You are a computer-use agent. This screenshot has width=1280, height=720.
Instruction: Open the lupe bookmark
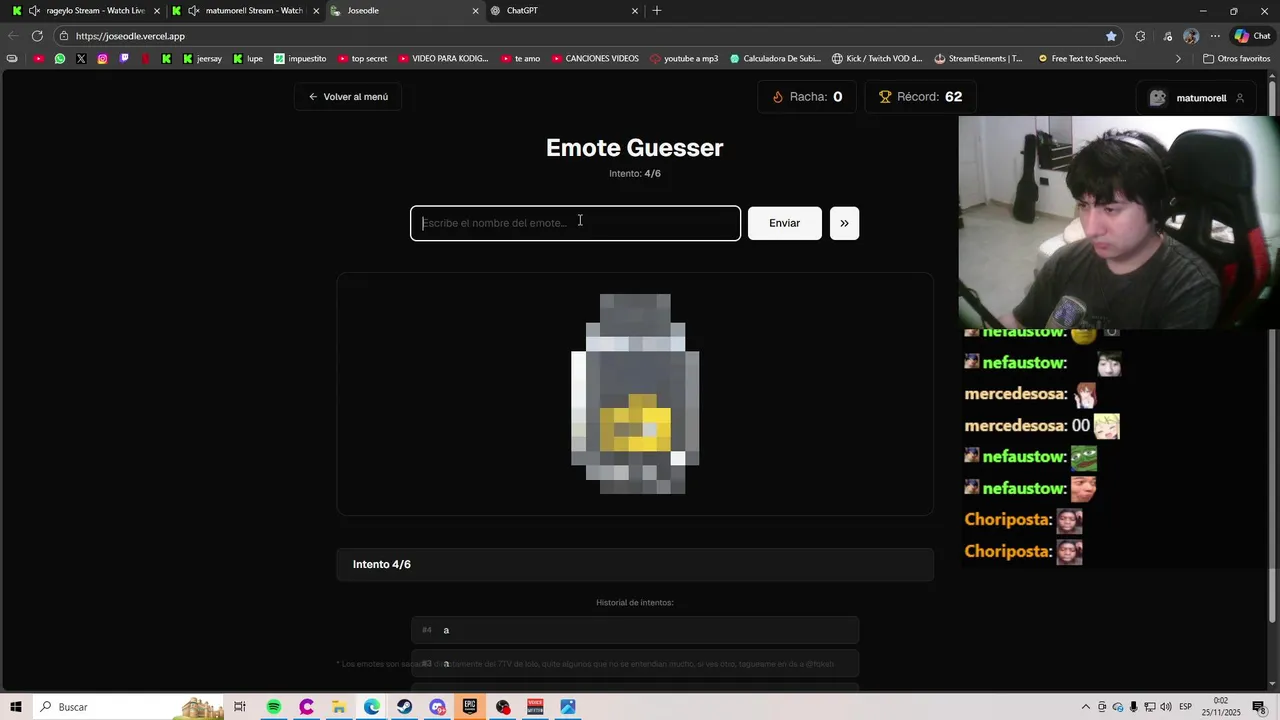point(248,58)
